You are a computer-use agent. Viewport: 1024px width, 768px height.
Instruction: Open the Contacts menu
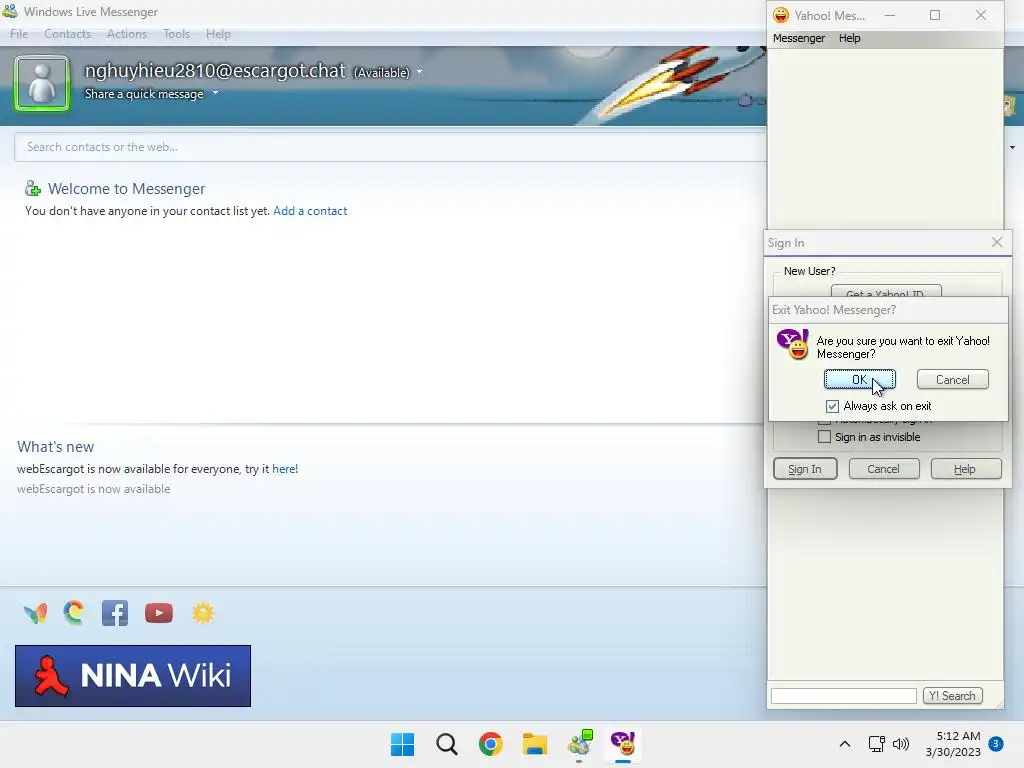click(x=67, y=34)
